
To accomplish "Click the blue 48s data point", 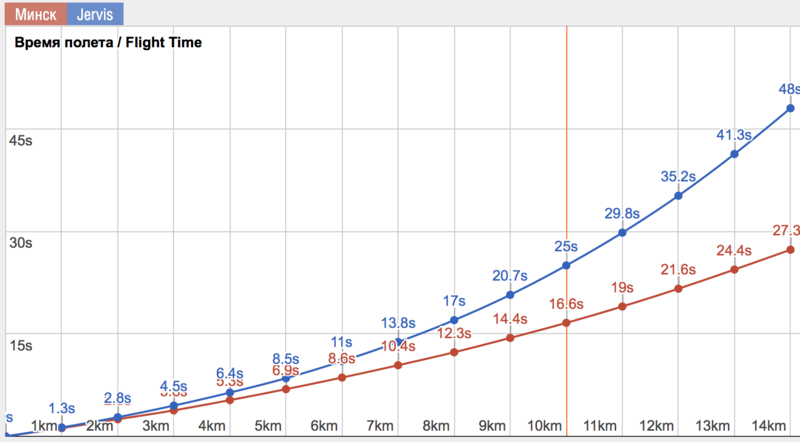I will pyautogui.click(x=790, y=108).
